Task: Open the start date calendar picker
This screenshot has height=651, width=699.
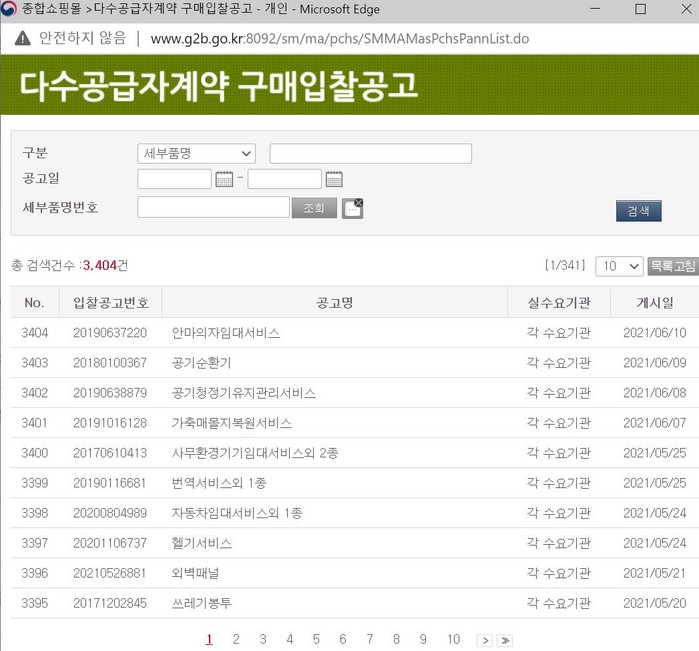Action: [x=224, y=180]
